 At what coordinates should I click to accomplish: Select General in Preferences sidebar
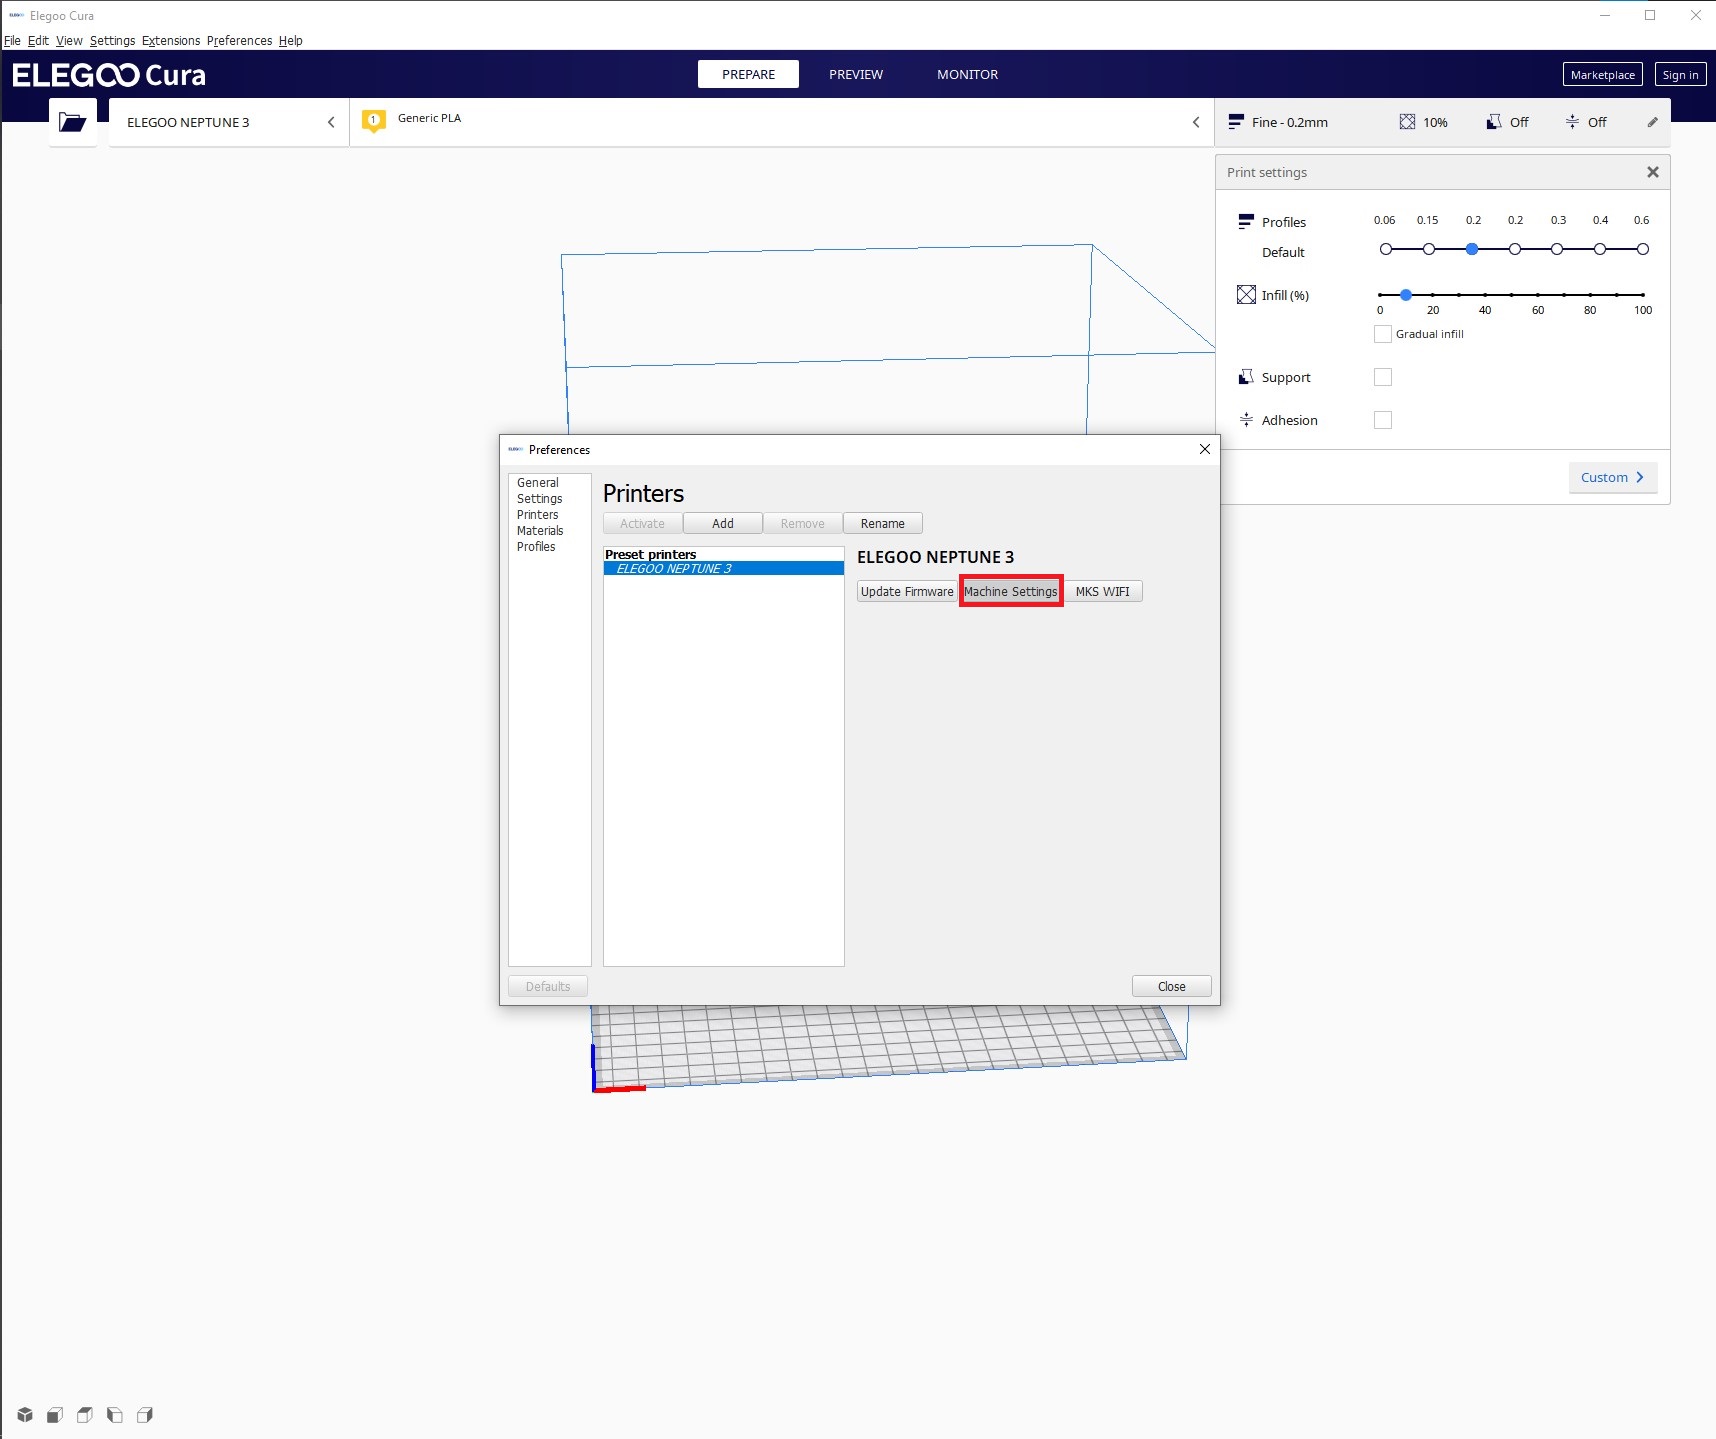click(538, 483)
